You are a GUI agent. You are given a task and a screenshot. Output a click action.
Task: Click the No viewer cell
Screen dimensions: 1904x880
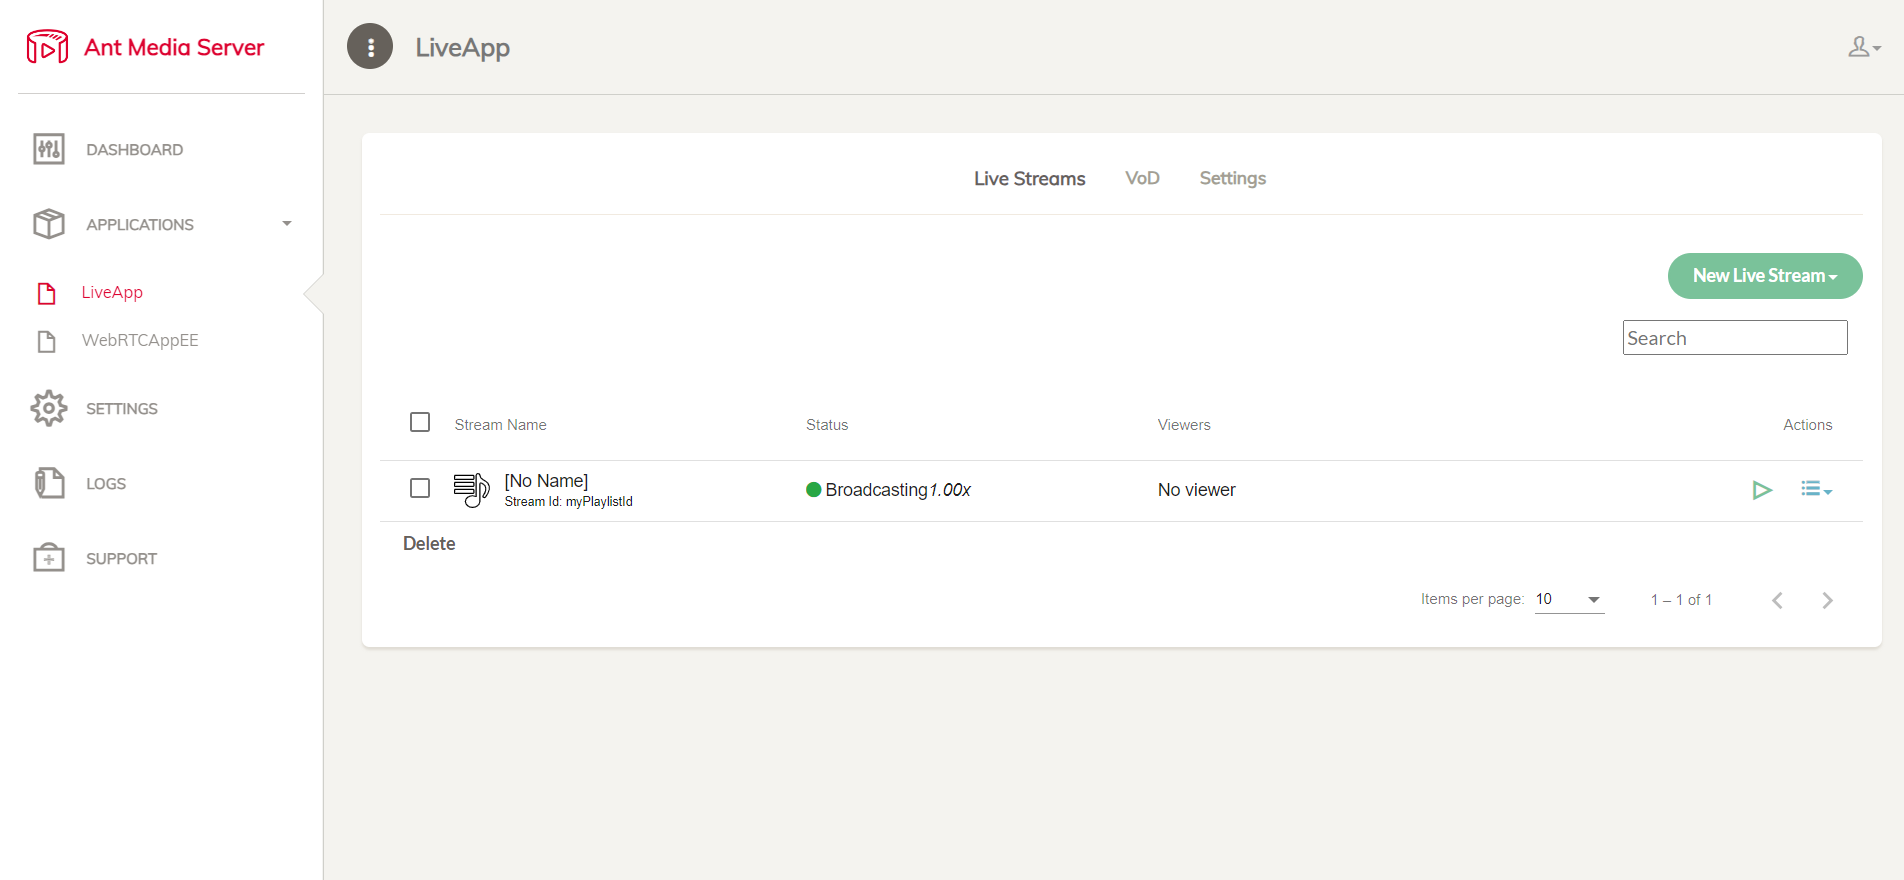1196,490
